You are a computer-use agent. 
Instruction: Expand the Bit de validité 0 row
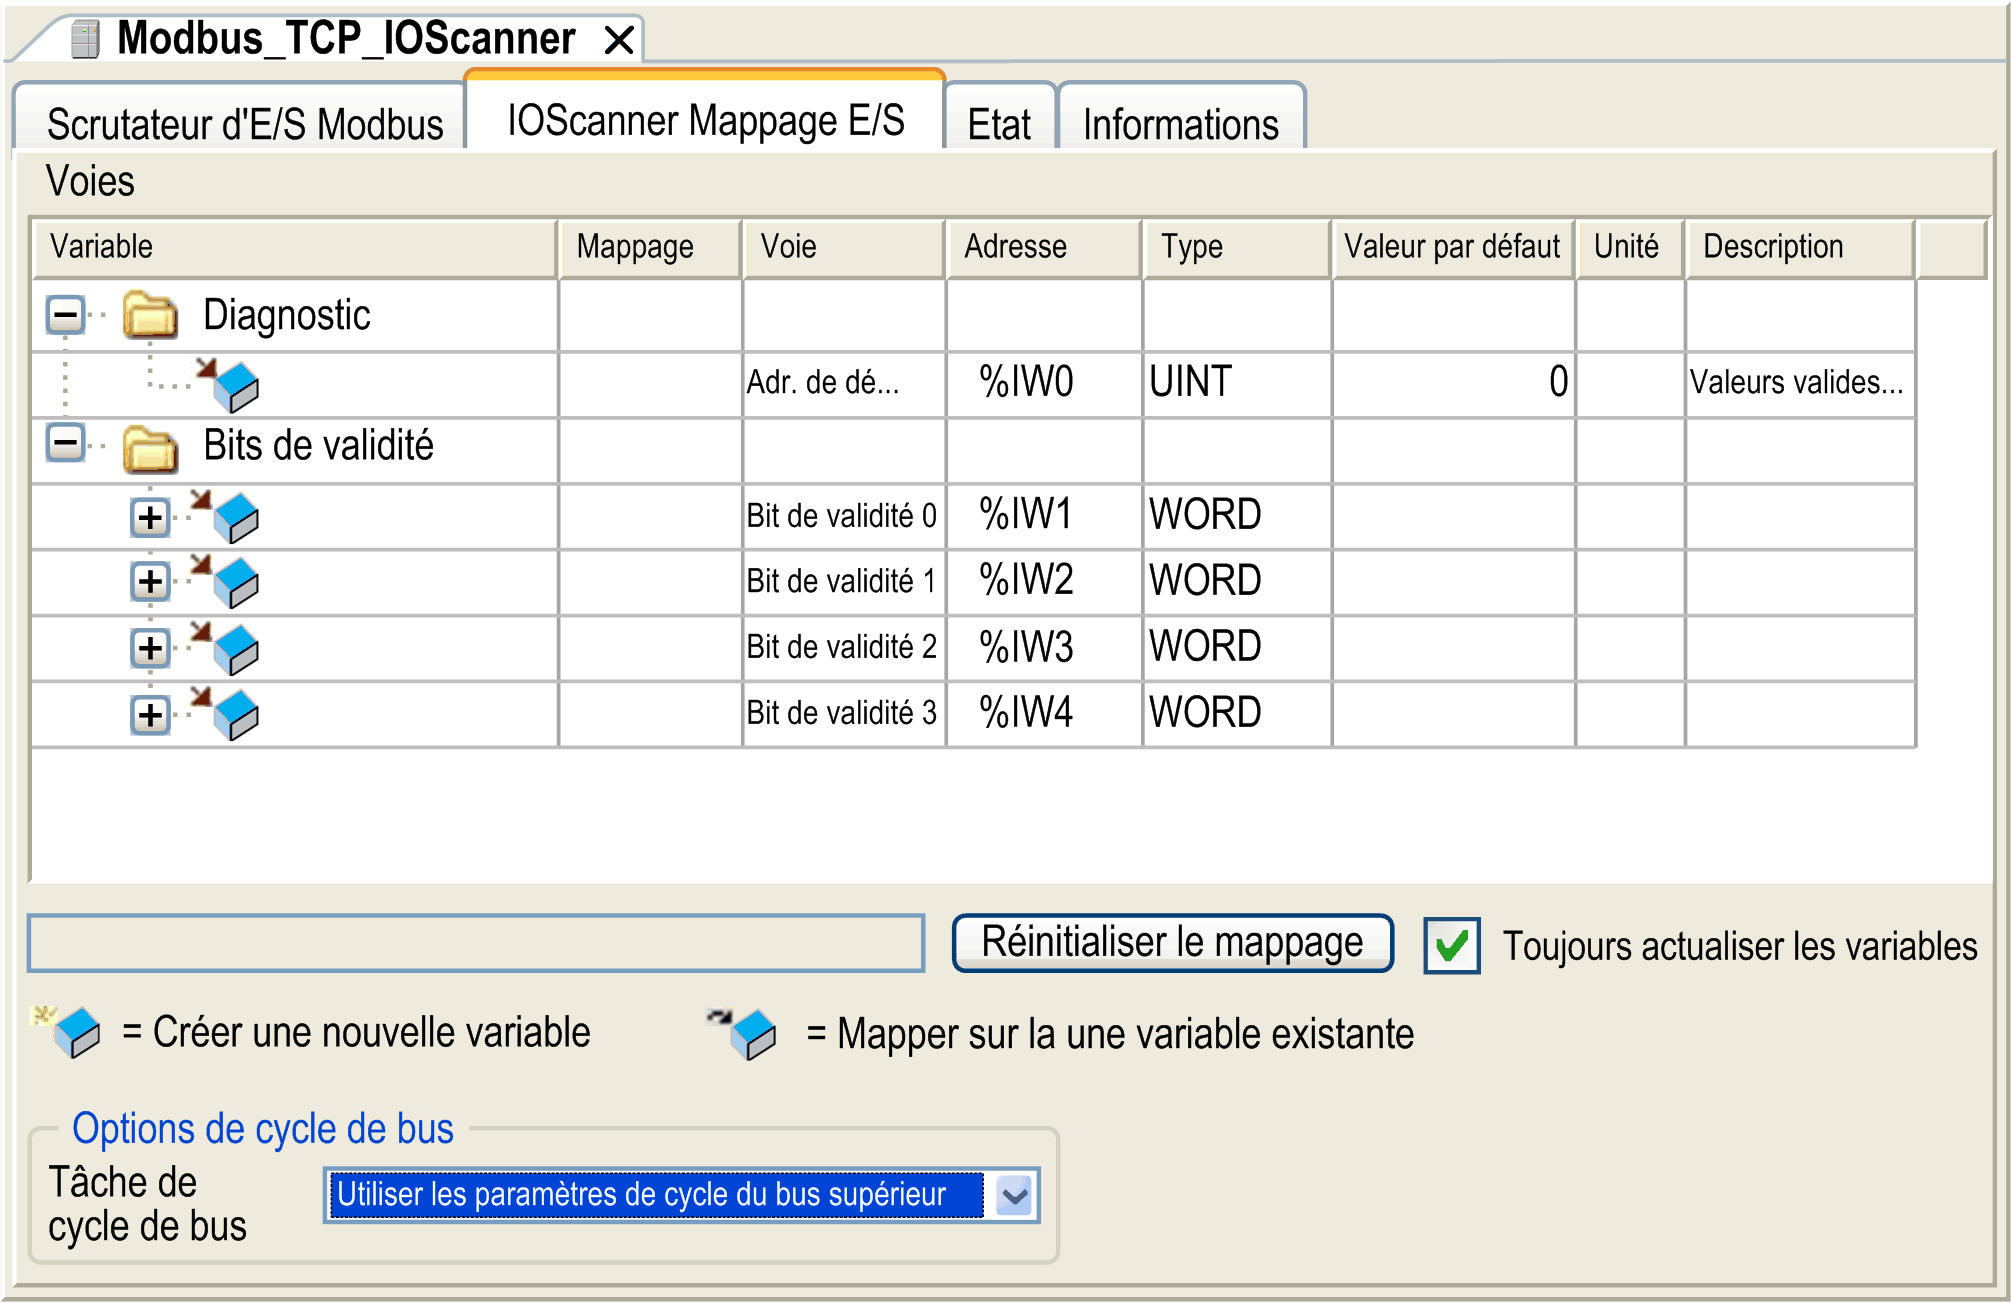(x=150, y=517)
